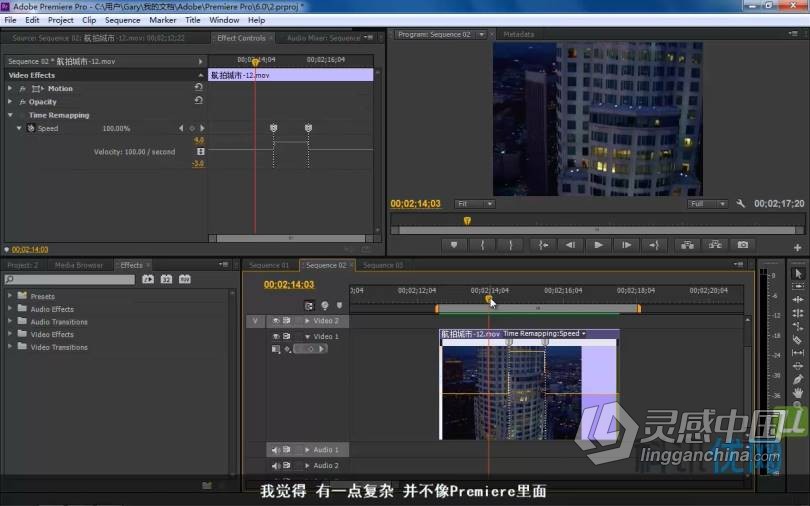
Task: Open the Fit zoom level dropdown
Action: pyautogui.click(x=475, y=204)
